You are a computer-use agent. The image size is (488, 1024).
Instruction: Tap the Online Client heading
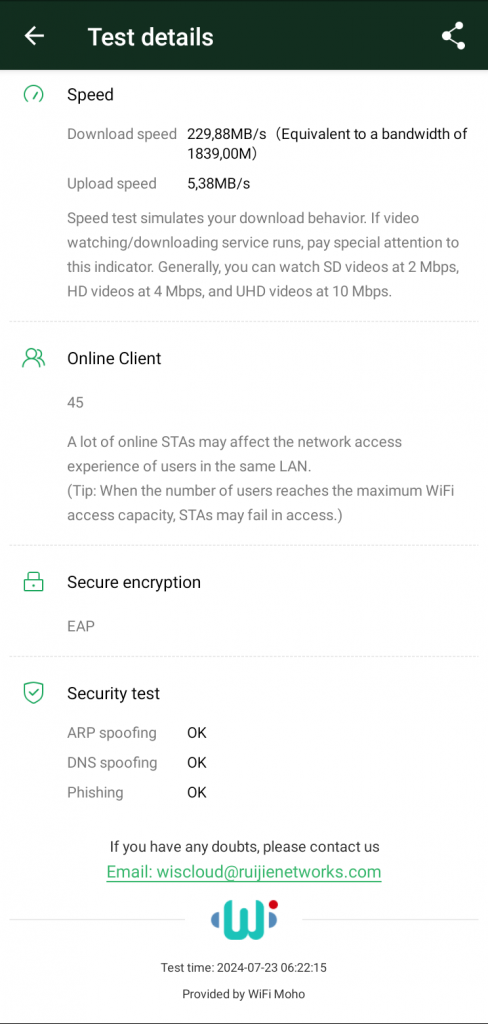coord(114,358)
